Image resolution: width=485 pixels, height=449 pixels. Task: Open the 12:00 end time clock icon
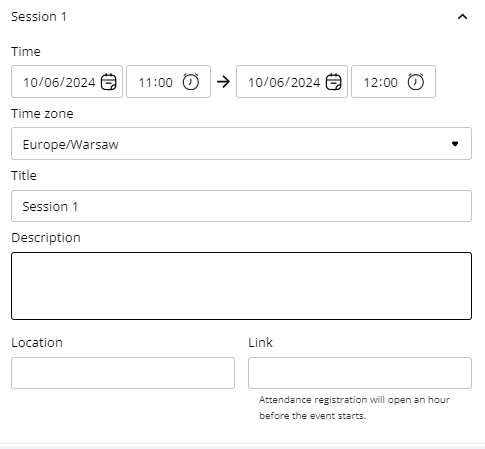click(416, 82)
